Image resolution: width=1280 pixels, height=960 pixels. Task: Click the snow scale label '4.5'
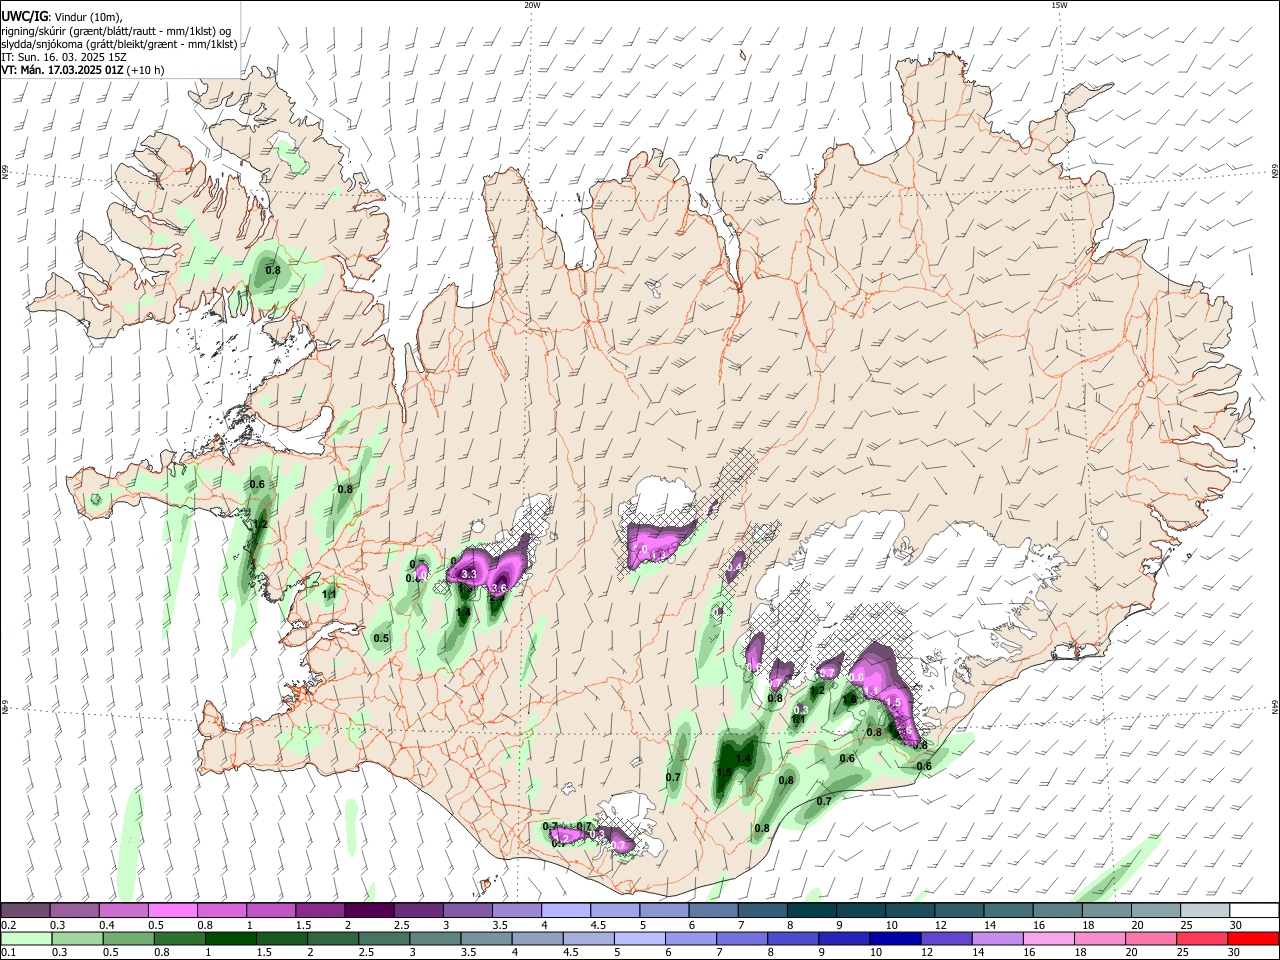(597, 925)
